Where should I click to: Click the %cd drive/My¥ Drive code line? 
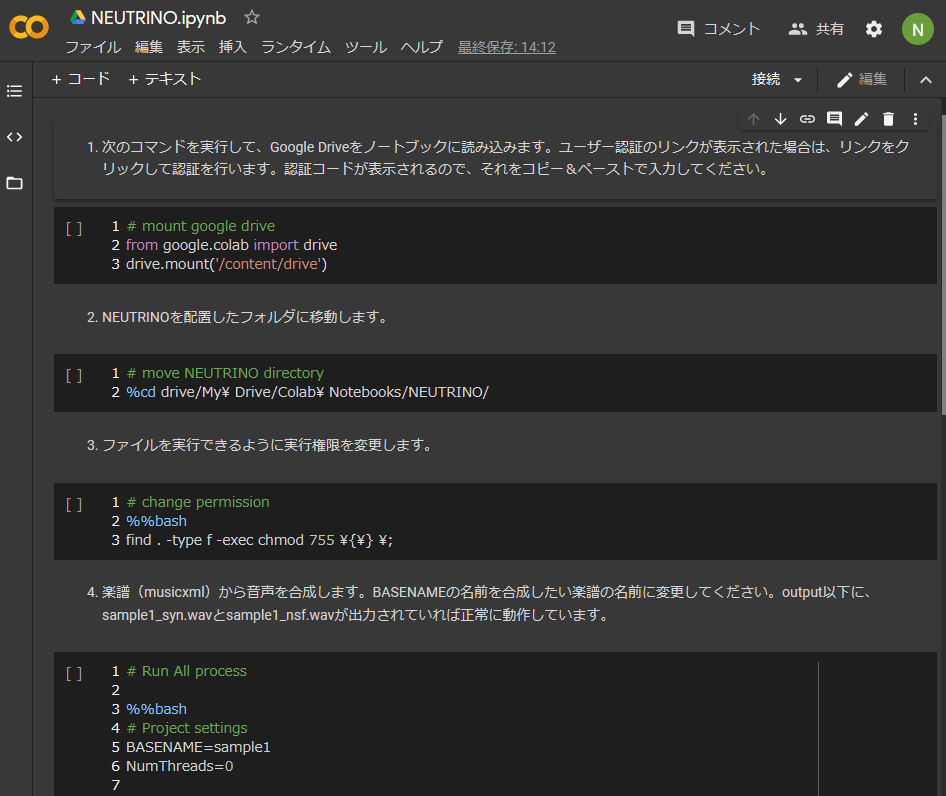point(307,392)
